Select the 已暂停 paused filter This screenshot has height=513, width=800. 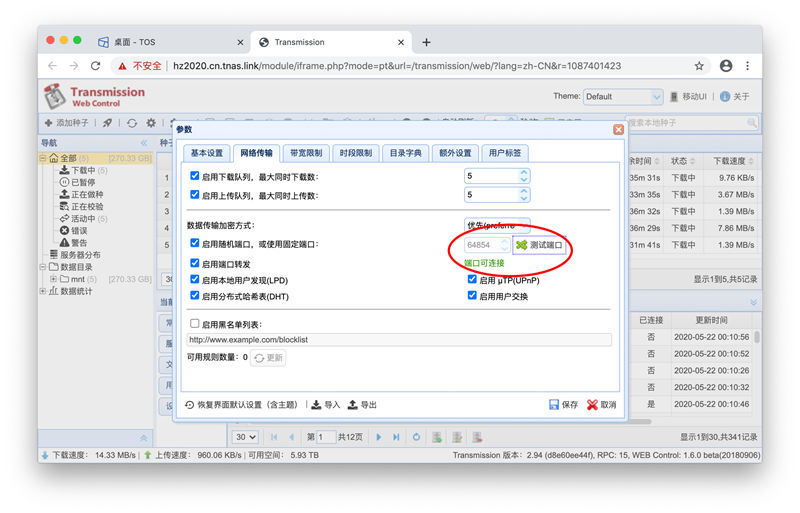coord(78,182)
